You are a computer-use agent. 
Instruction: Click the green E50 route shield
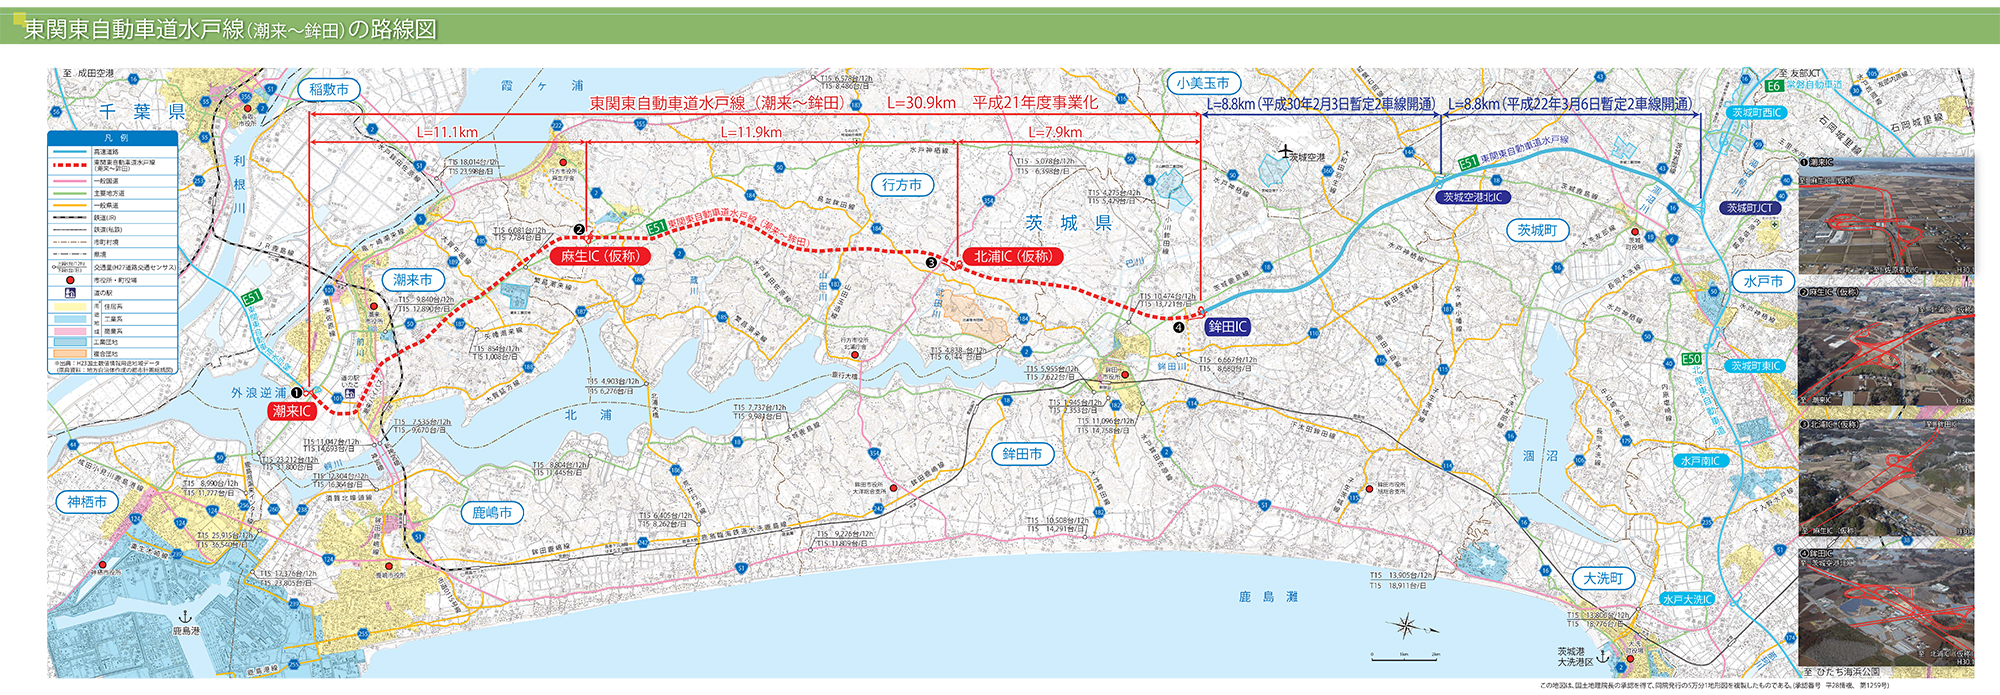pos(1691,359)
